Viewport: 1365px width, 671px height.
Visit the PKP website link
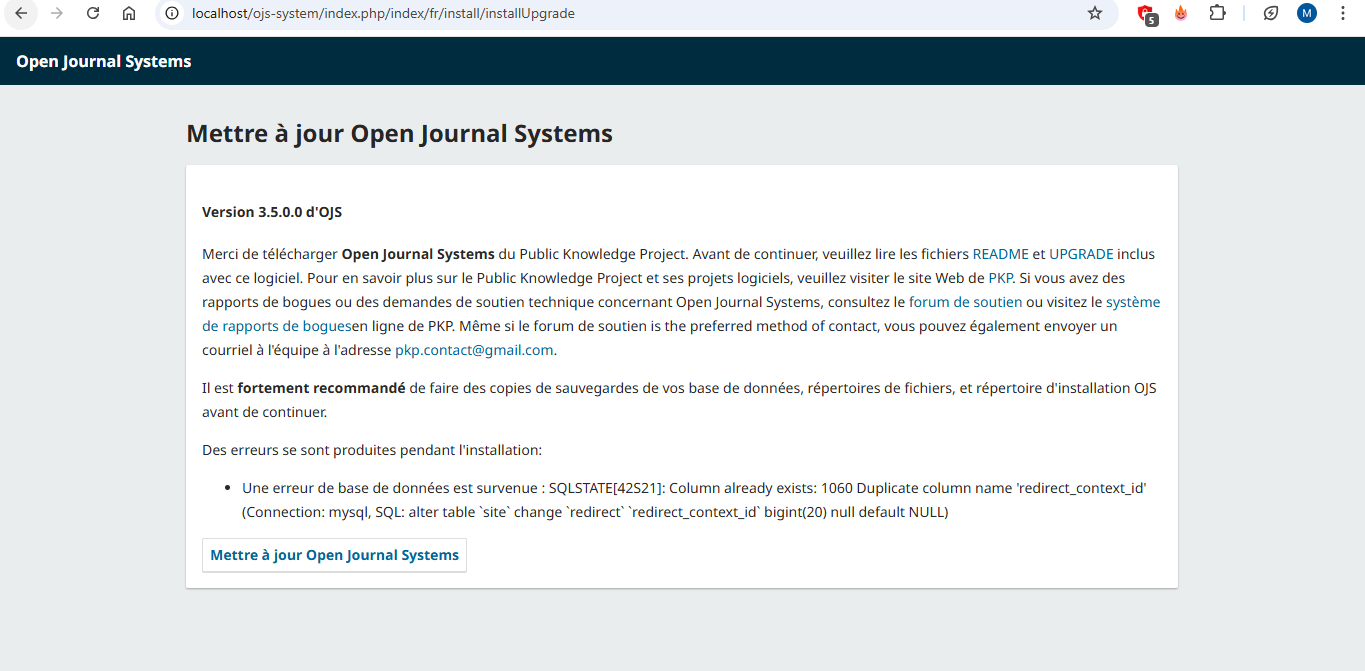(x=1000, y=278)
